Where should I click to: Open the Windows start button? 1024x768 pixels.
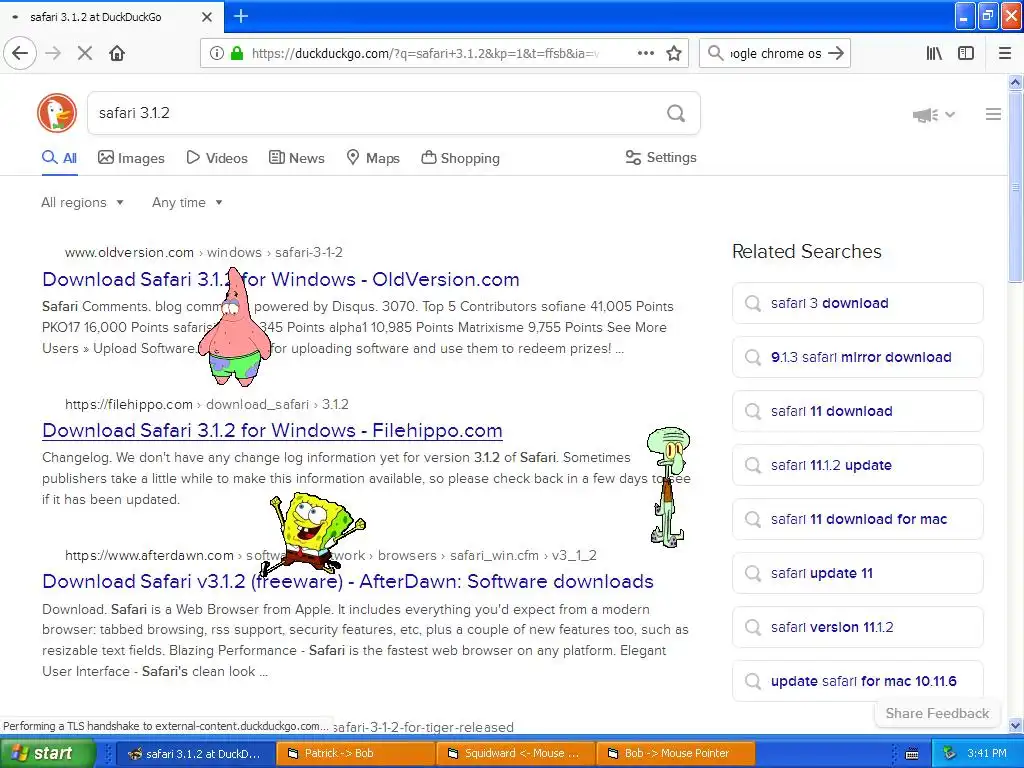click(x=47, y=754)
